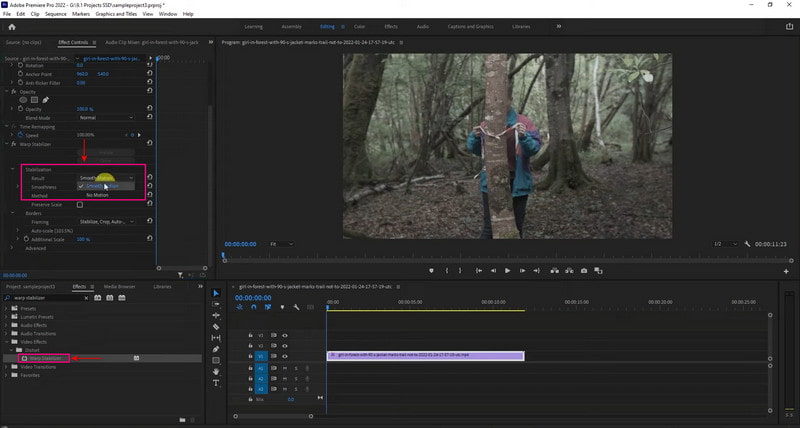Hide video track V1 with its eye icon

(x=285, y=356)
